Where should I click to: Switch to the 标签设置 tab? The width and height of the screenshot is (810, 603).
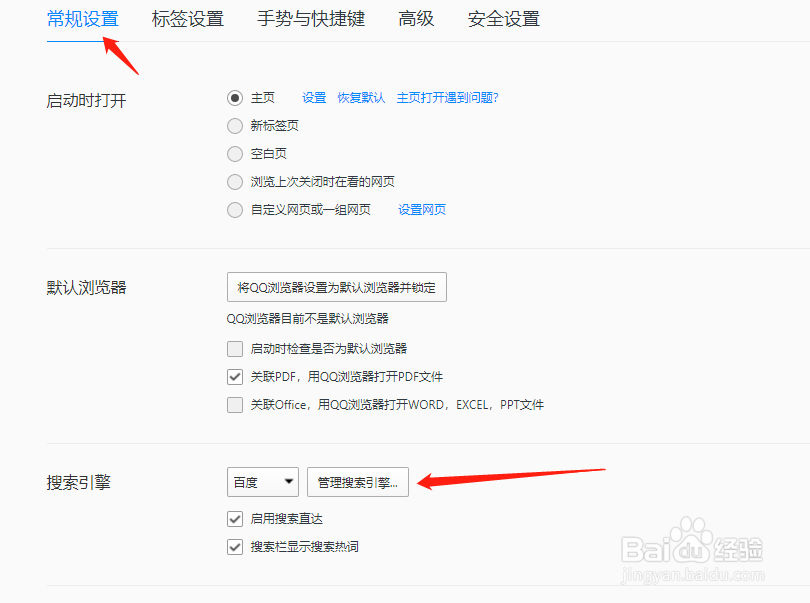pyautogui.click(x=188, y=19)
